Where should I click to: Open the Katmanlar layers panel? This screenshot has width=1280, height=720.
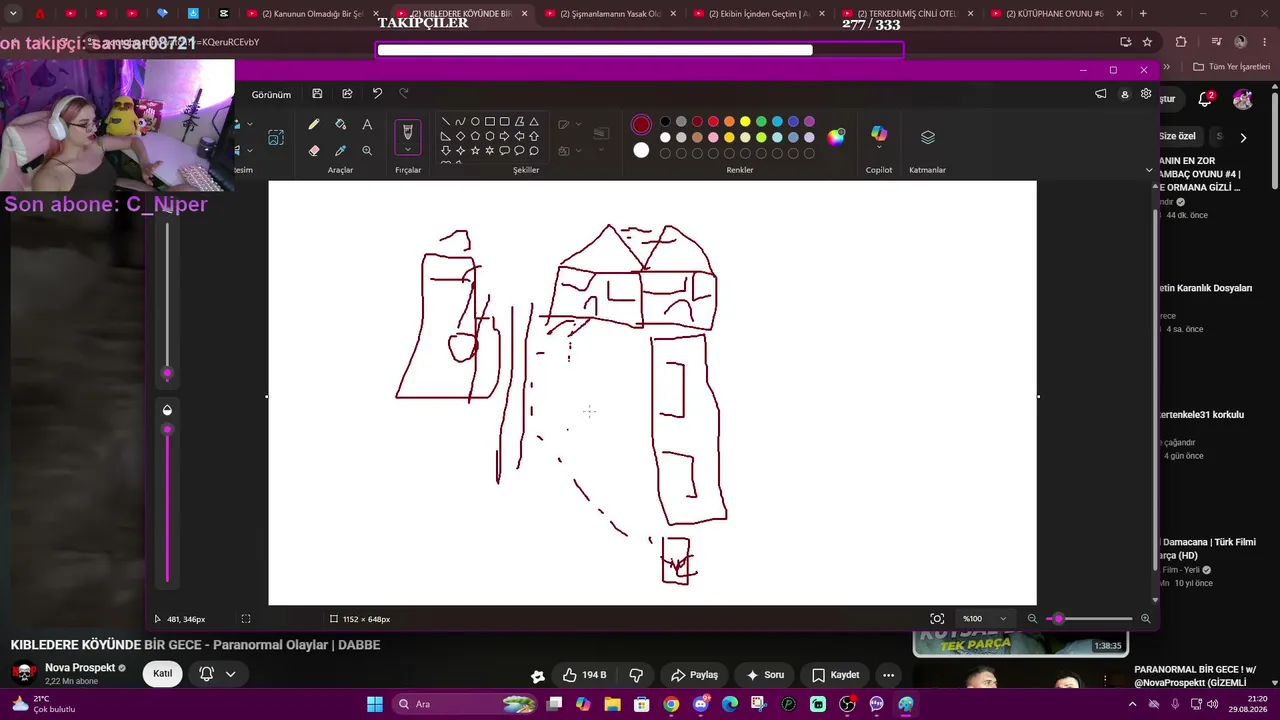[x=927, y=137]
